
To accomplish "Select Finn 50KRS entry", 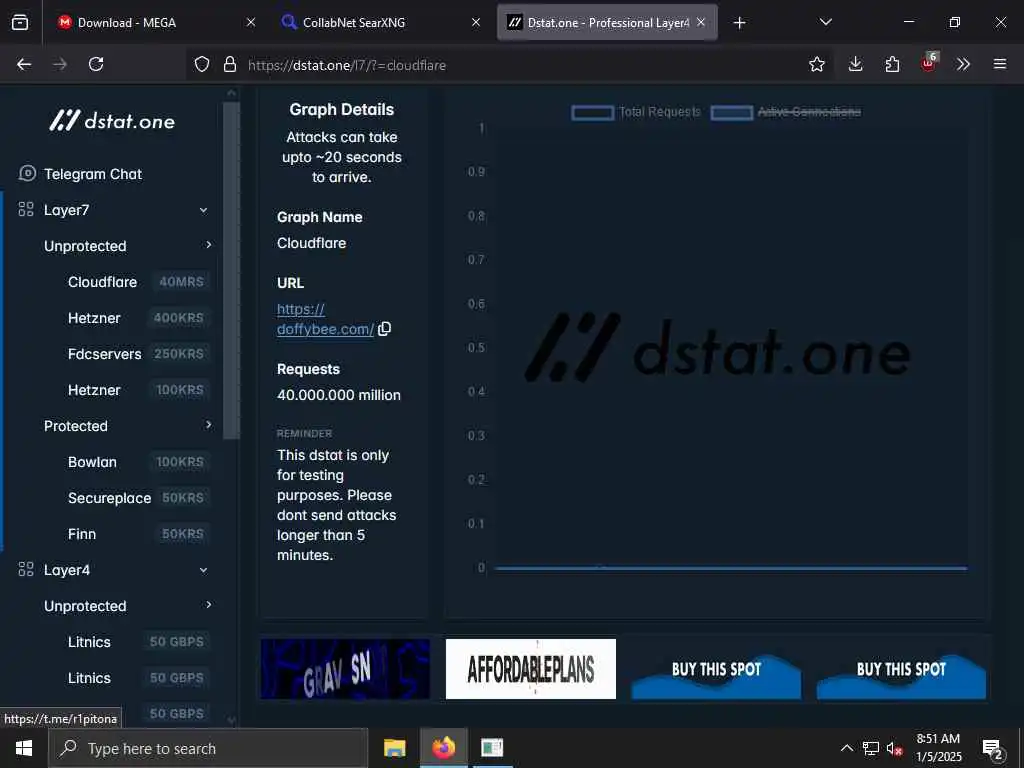I will click(138, 534).
